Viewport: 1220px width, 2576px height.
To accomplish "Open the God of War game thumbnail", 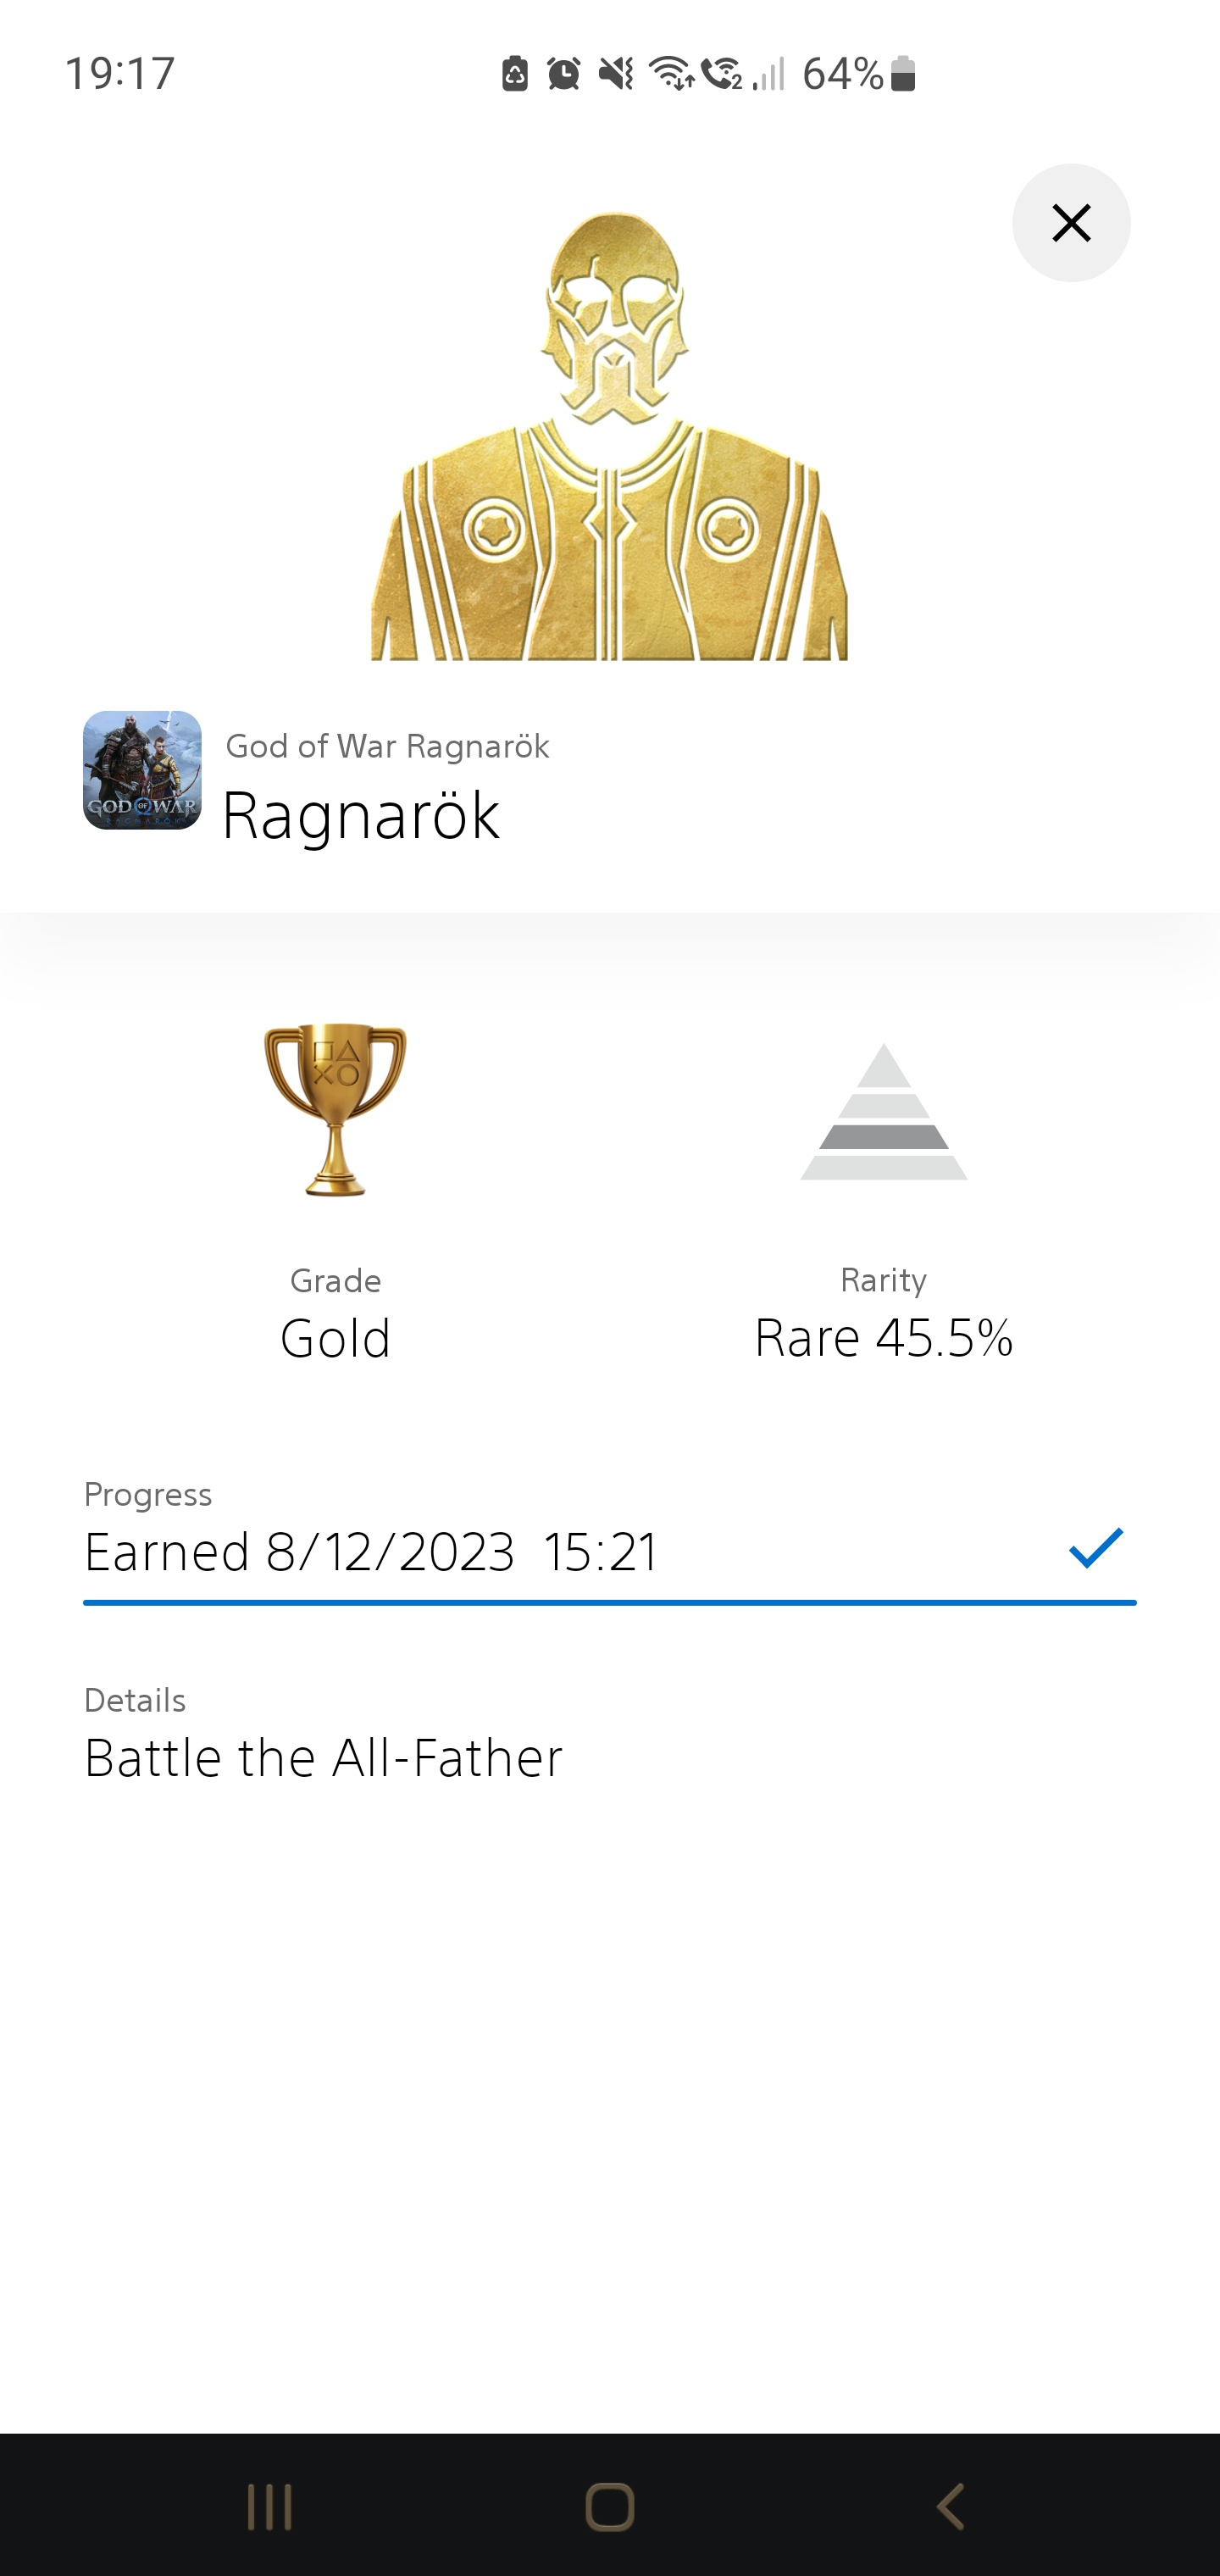I will [x=142, y=770].
